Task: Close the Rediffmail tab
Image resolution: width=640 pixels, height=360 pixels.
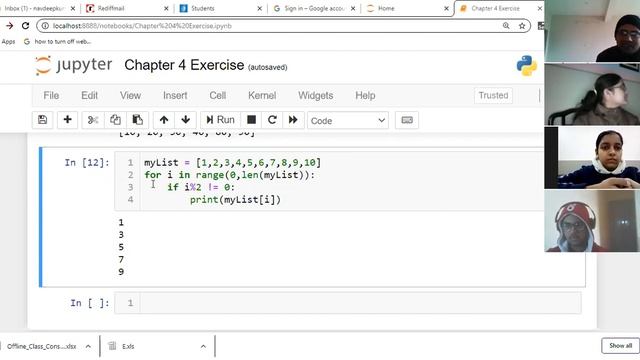Action: click(166, 8)
